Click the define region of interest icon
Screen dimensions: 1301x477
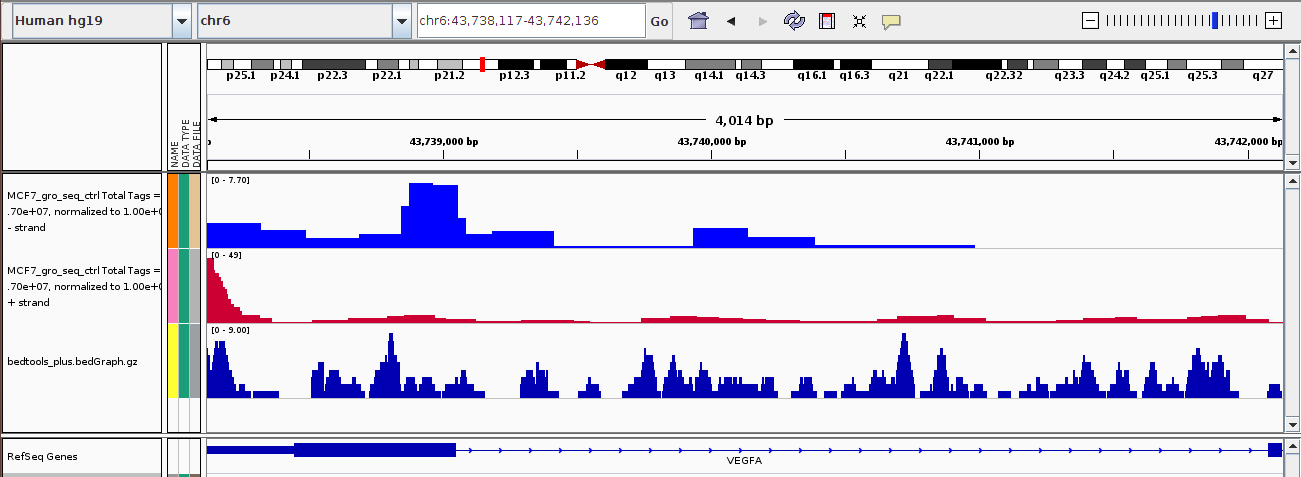[826, 20]
